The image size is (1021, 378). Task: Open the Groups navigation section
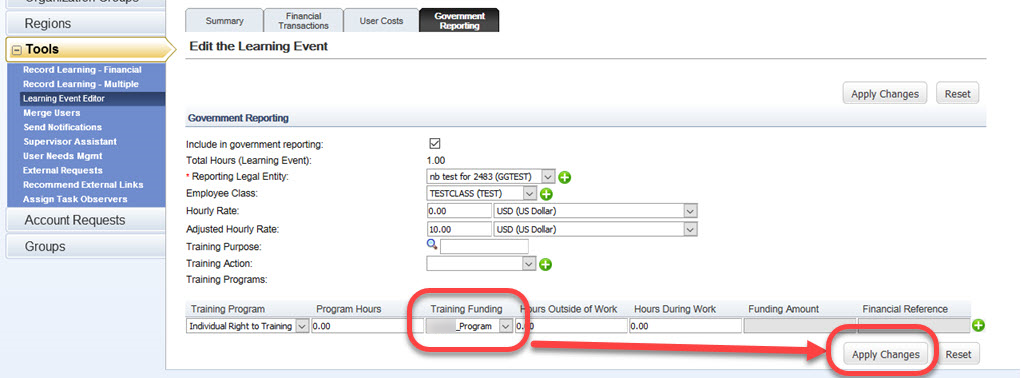(86, 247)
